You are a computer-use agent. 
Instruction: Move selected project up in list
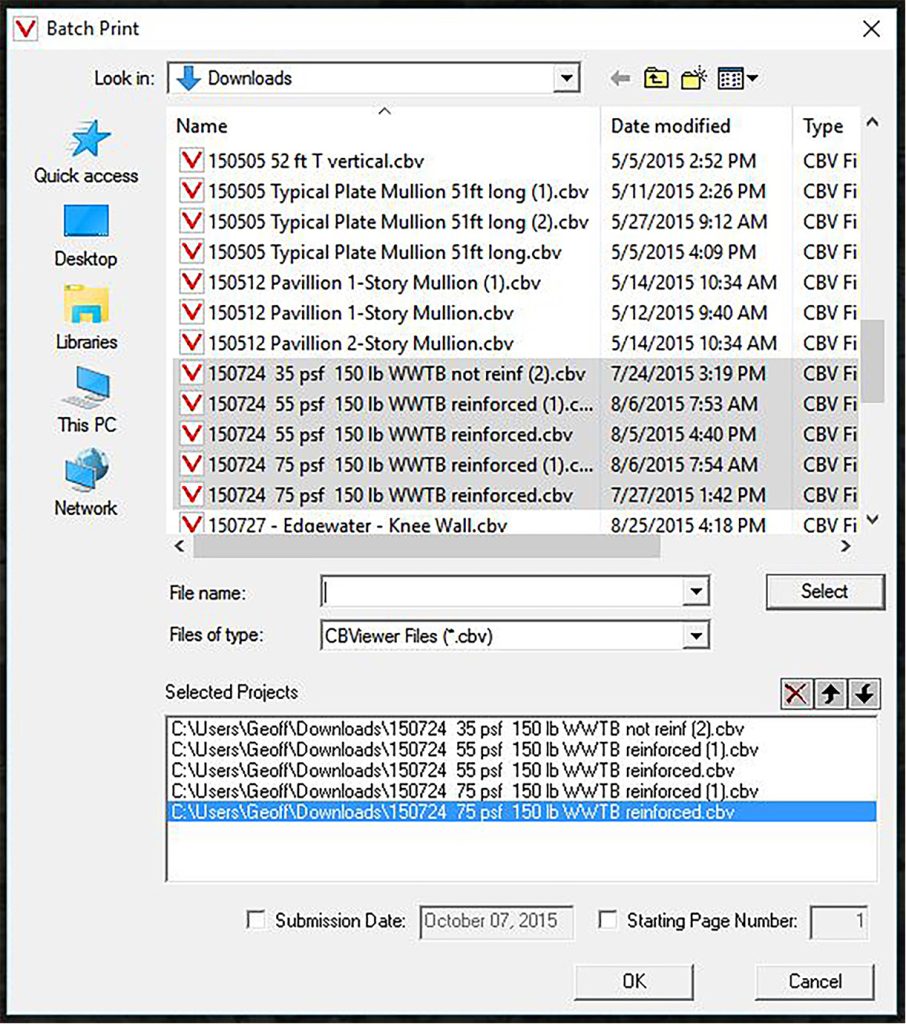(830, 694)
